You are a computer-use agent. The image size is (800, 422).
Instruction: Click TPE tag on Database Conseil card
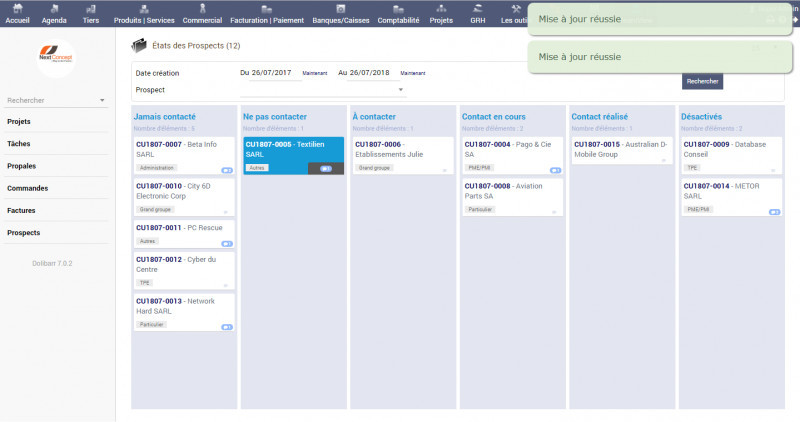[x=692, y=168]
